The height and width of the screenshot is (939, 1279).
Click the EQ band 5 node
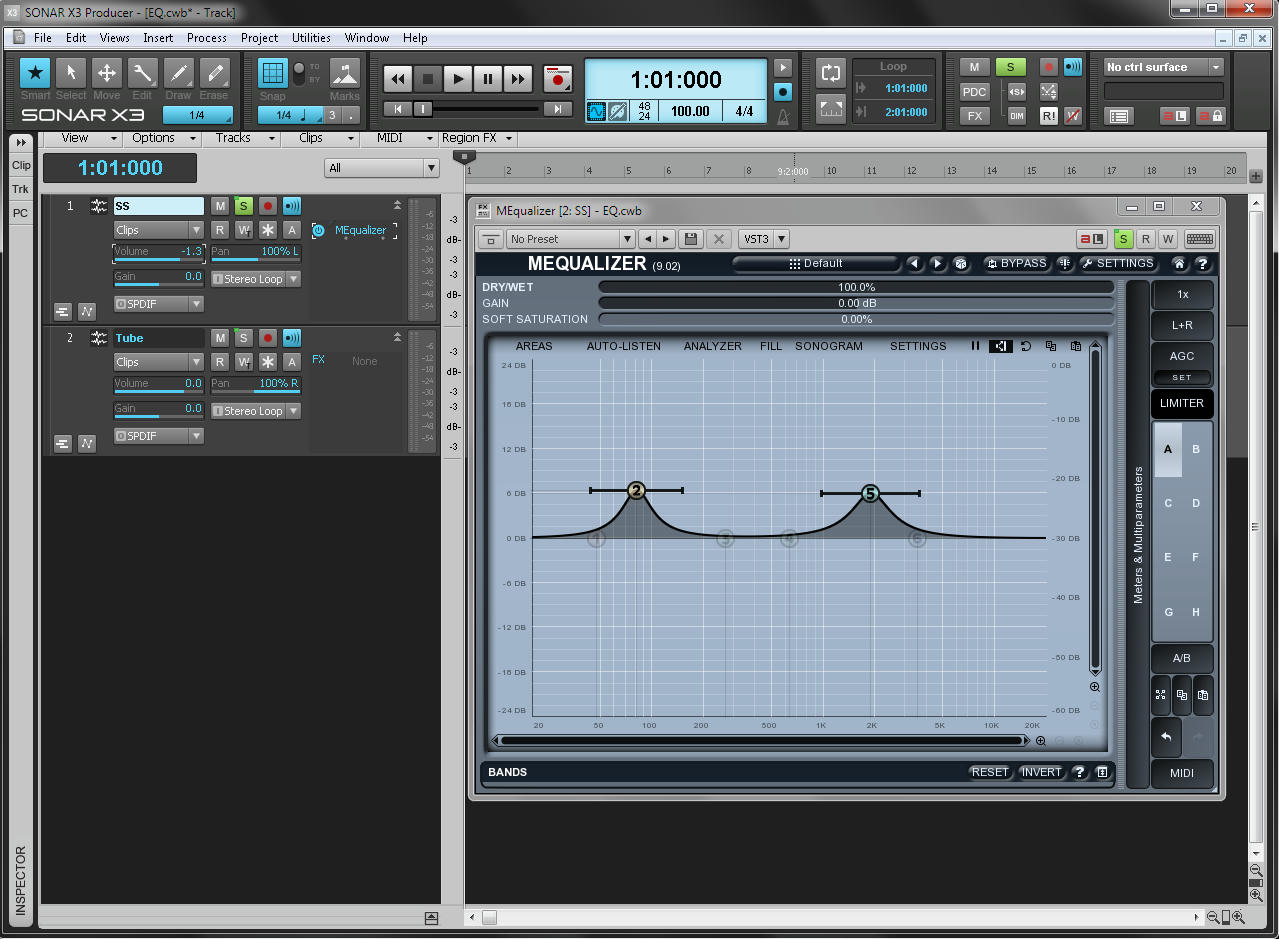pos(870,493)
